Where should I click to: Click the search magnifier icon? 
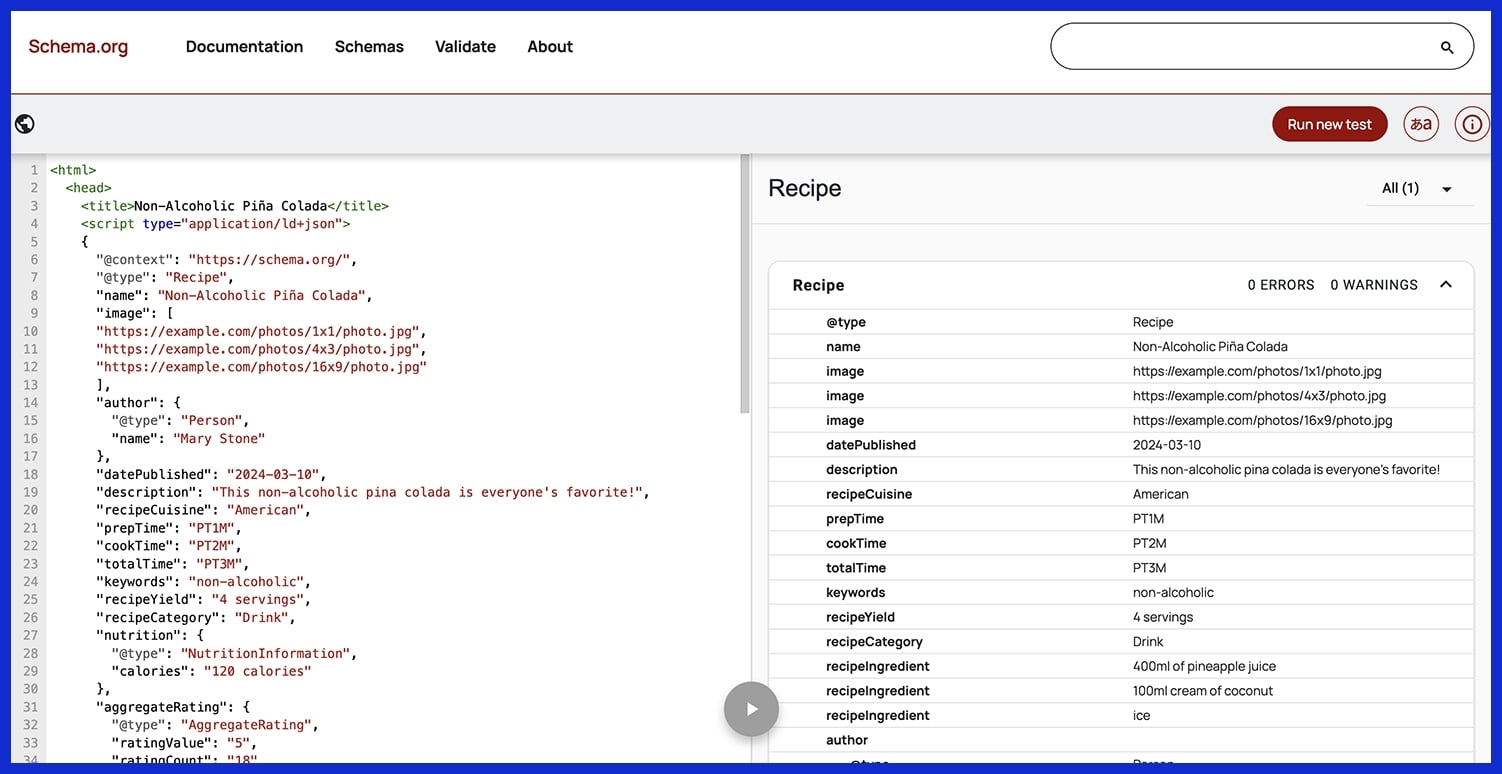pyautogui.click(x=1446, y=47)
